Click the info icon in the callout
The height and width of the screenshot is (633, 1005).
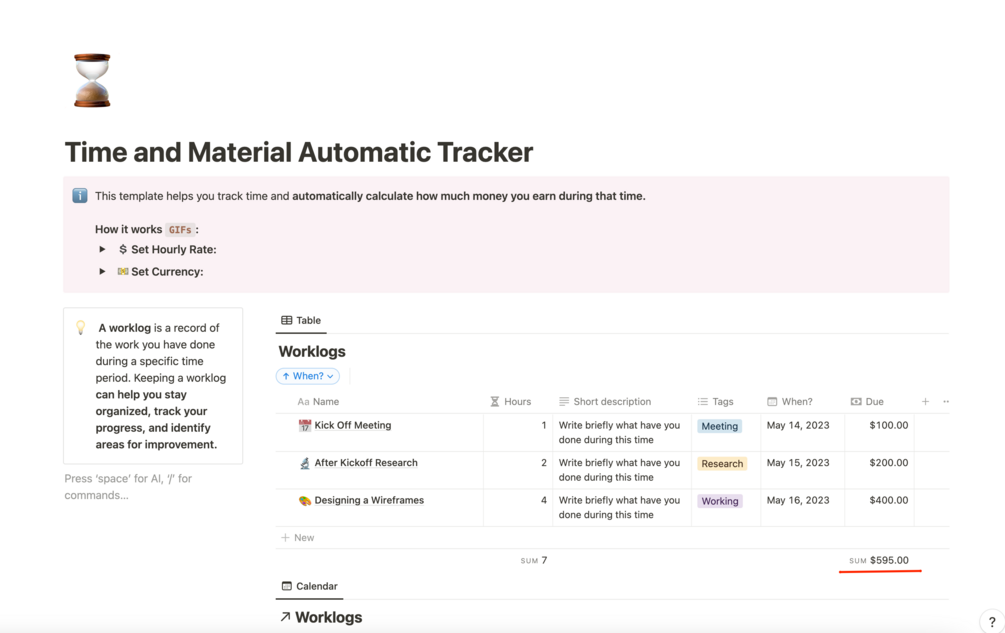(x=80, y=196)
